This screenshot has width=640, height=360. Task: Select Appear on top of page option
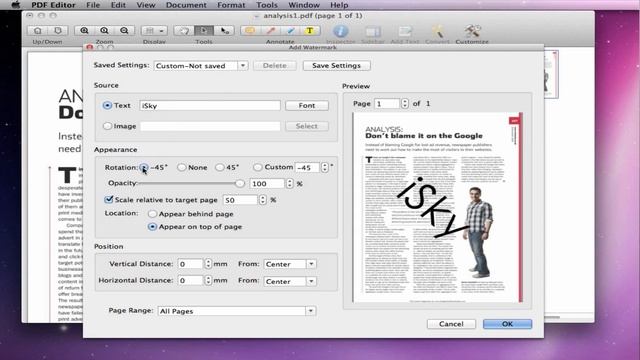click(x=152, y=227)
